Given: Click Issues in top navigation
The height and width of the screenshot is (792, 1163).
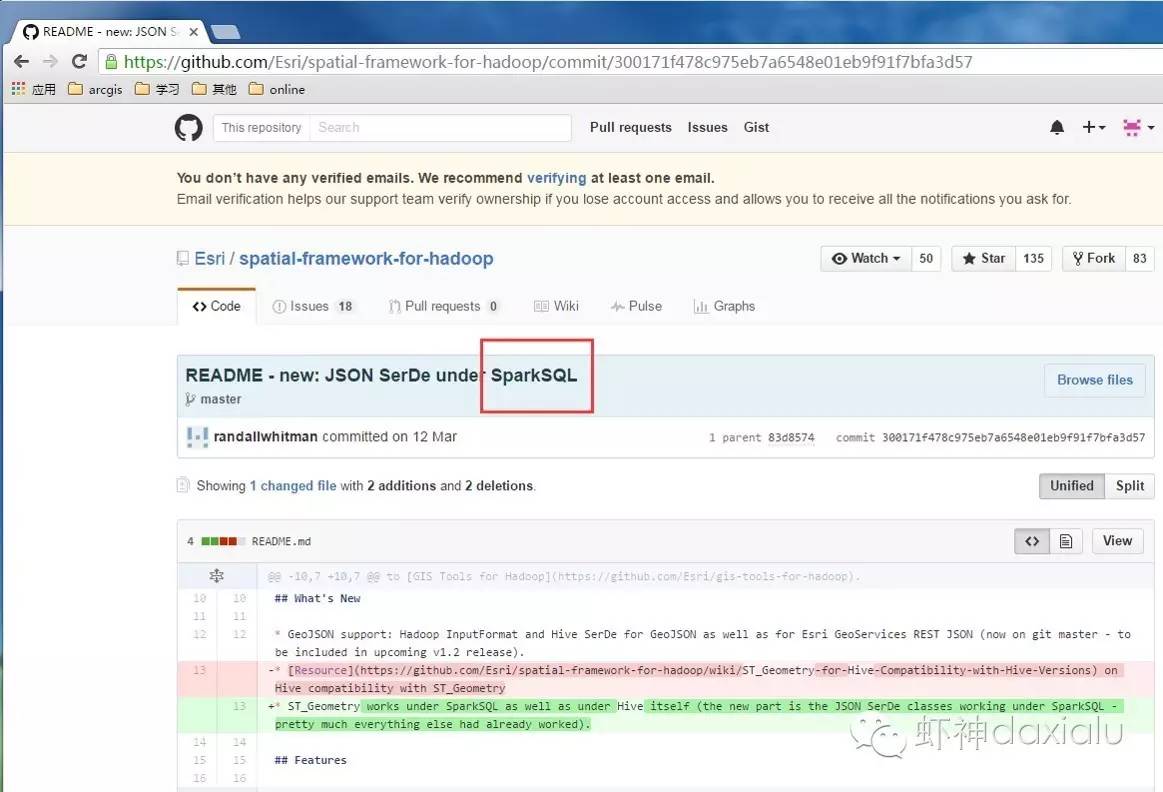Looking at the screenshot, I should click(x=708, y=128).
